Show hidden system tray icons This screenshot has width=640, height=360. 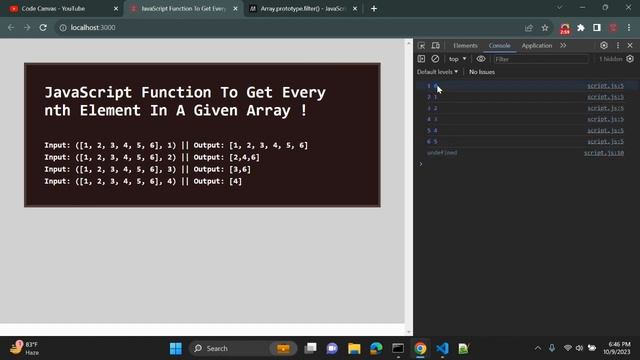[538, 348]
